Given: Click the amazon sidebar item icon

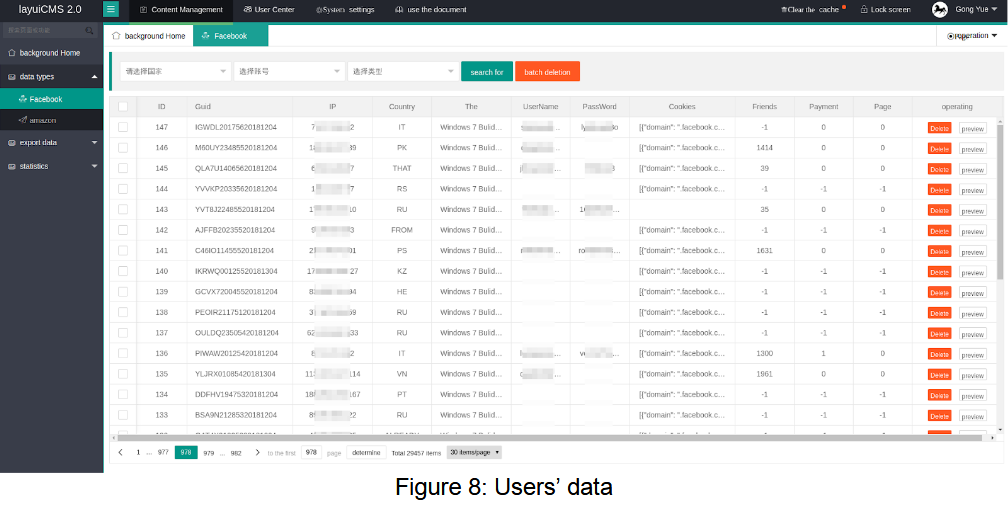Looking at the screenshot, I should (22, 120).
